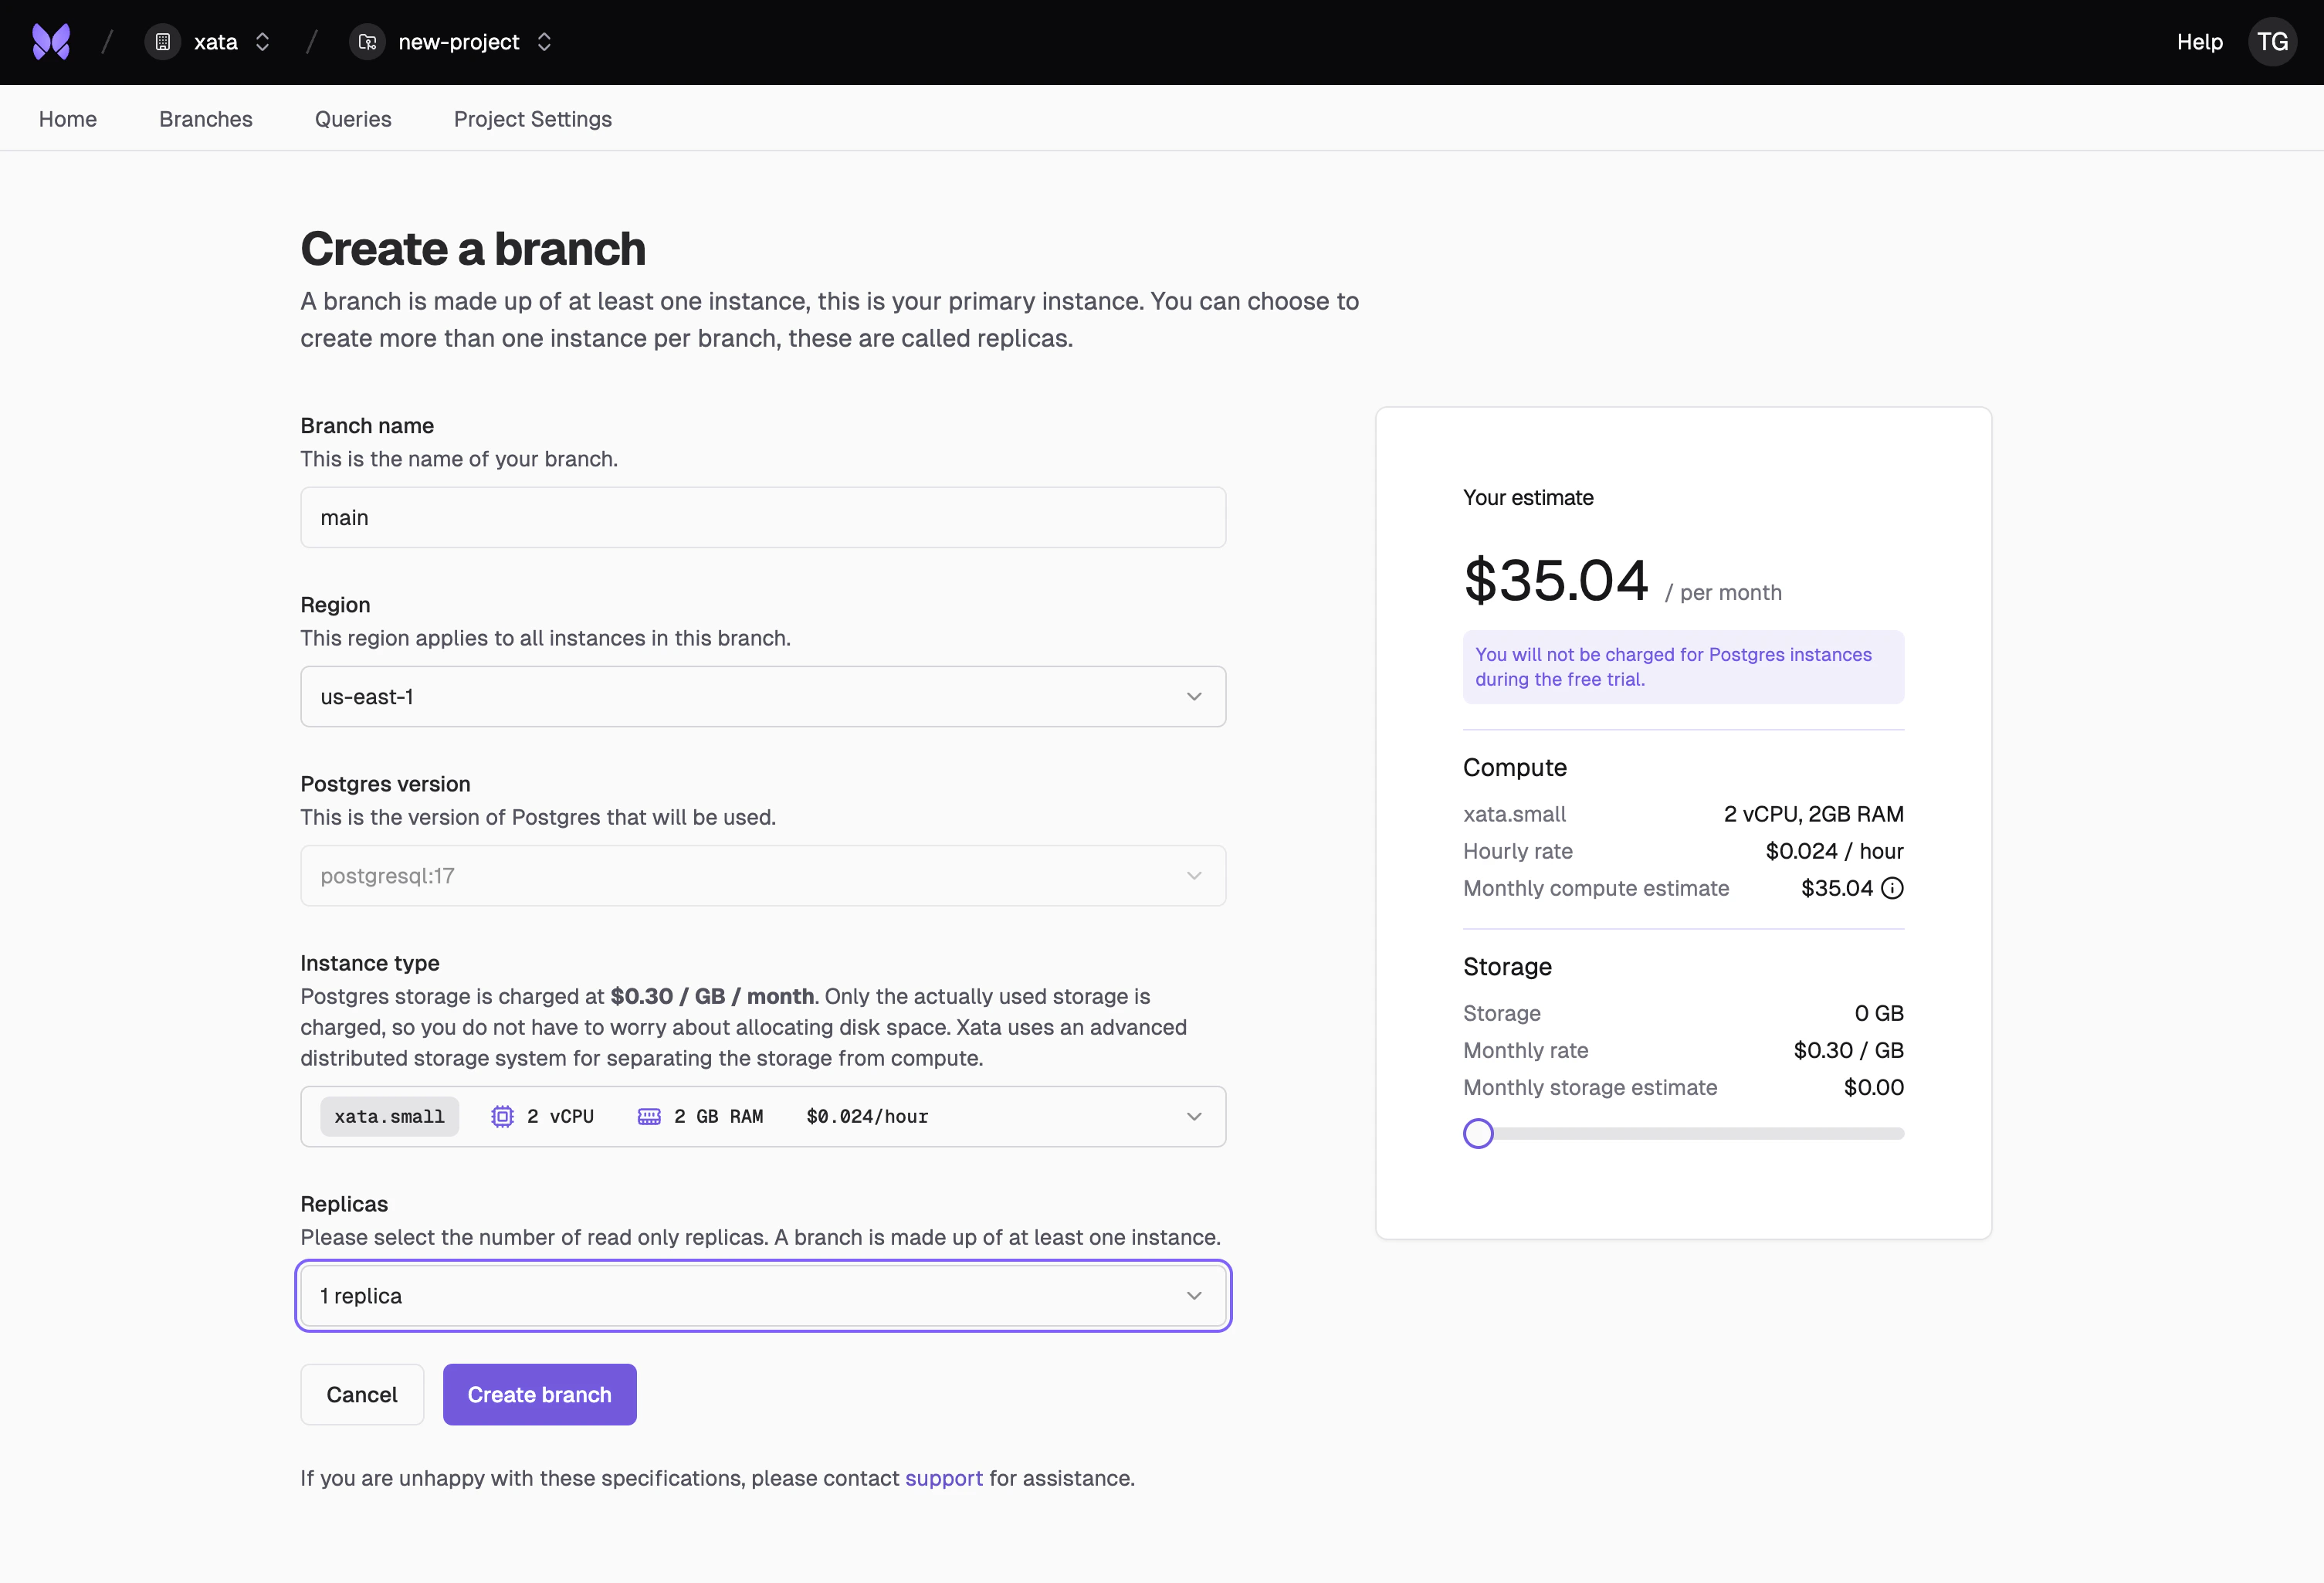Click the RAM icon next to 2 GB RAM

click(650, 1116)
